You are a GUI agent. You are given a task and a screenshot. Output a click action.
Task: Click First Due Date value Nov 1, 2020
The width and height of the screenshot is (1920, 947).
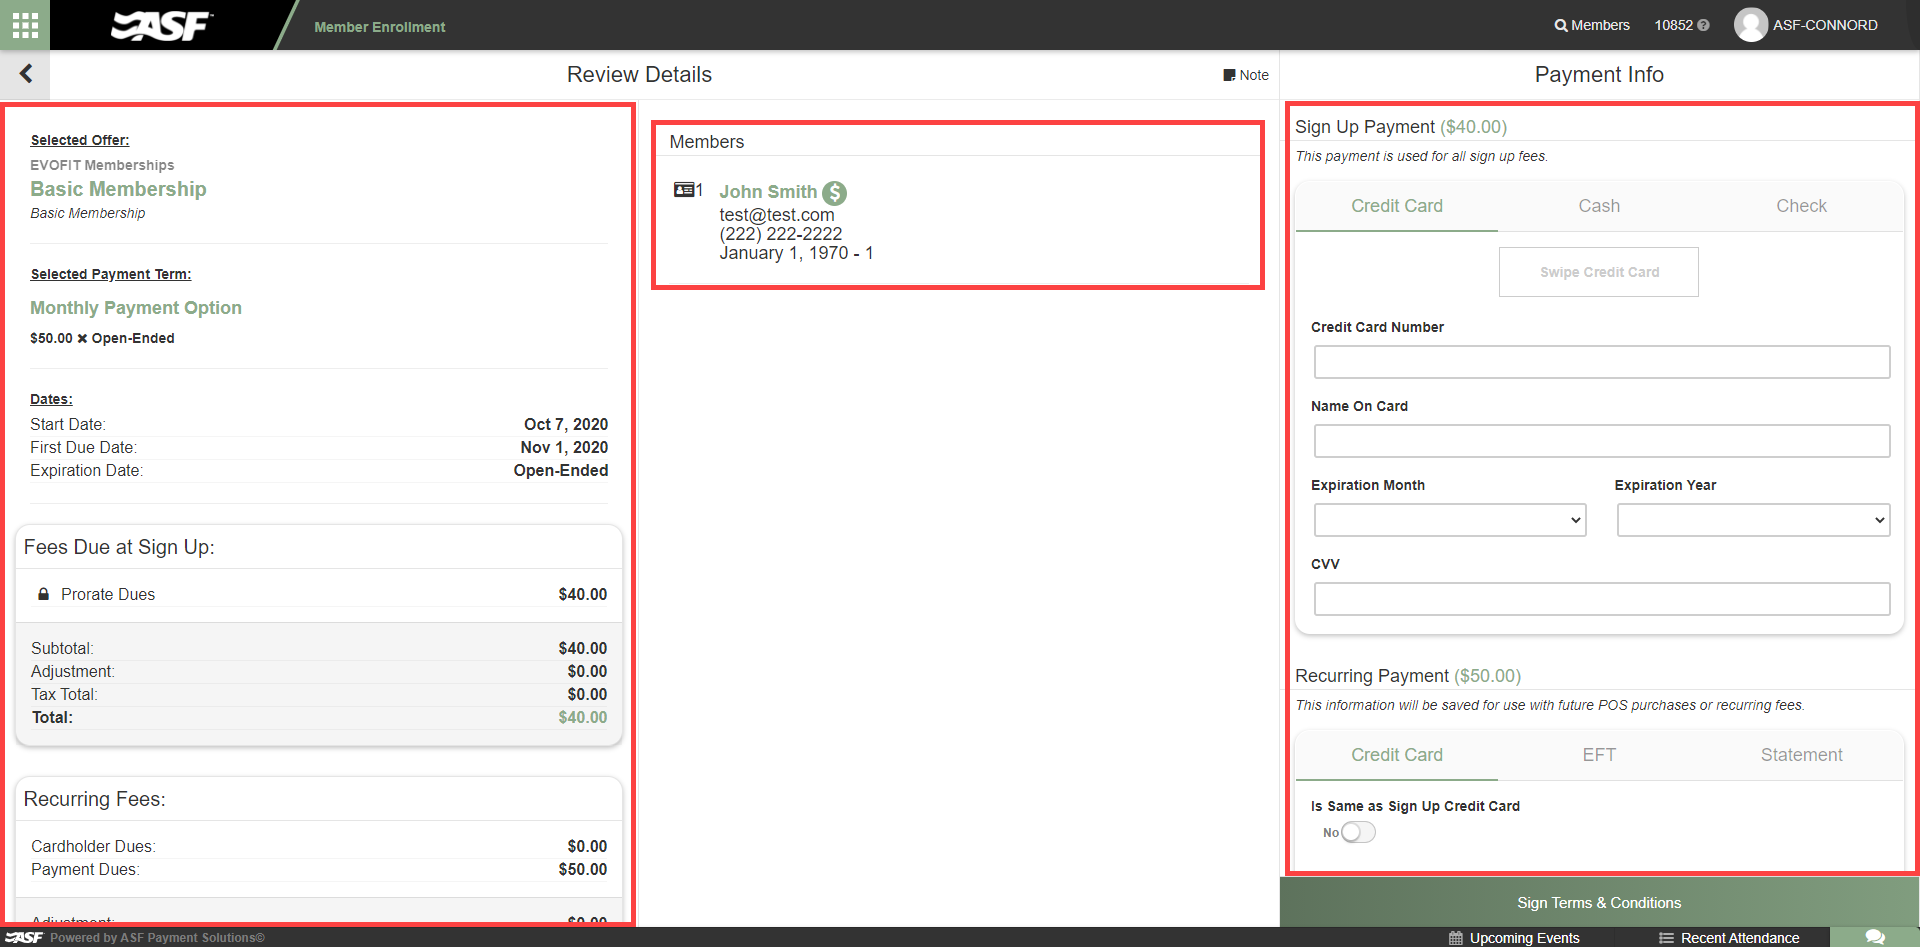click(x=564, y=447)
